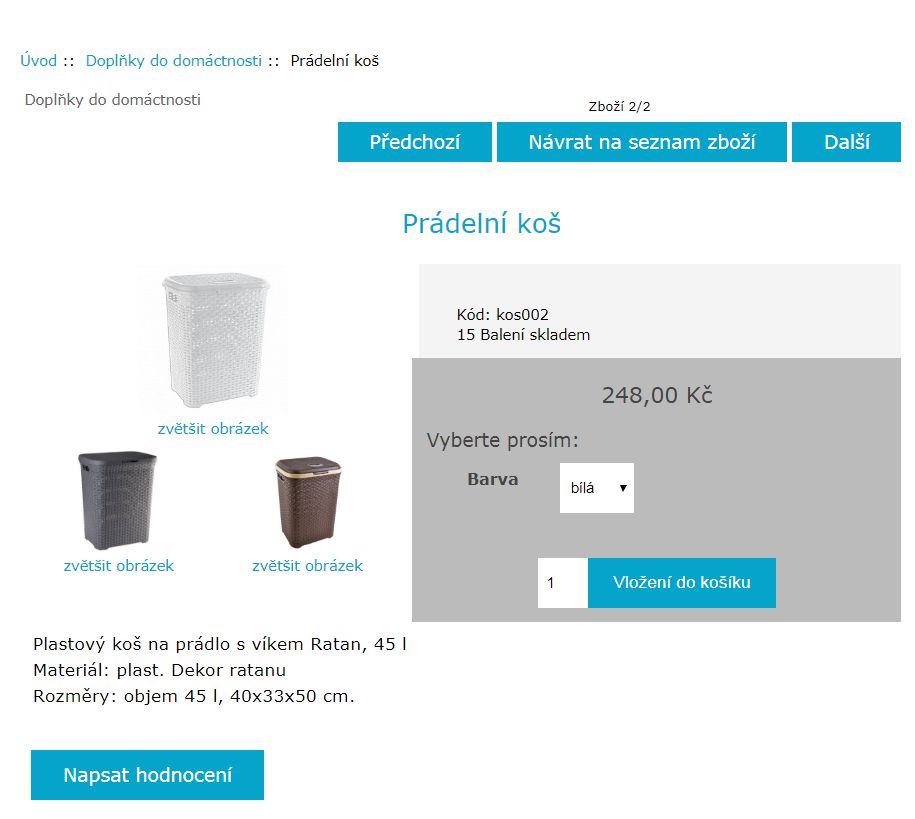
Task: Click zvětšit obrázek under white basket
Action: click(213, 428)
